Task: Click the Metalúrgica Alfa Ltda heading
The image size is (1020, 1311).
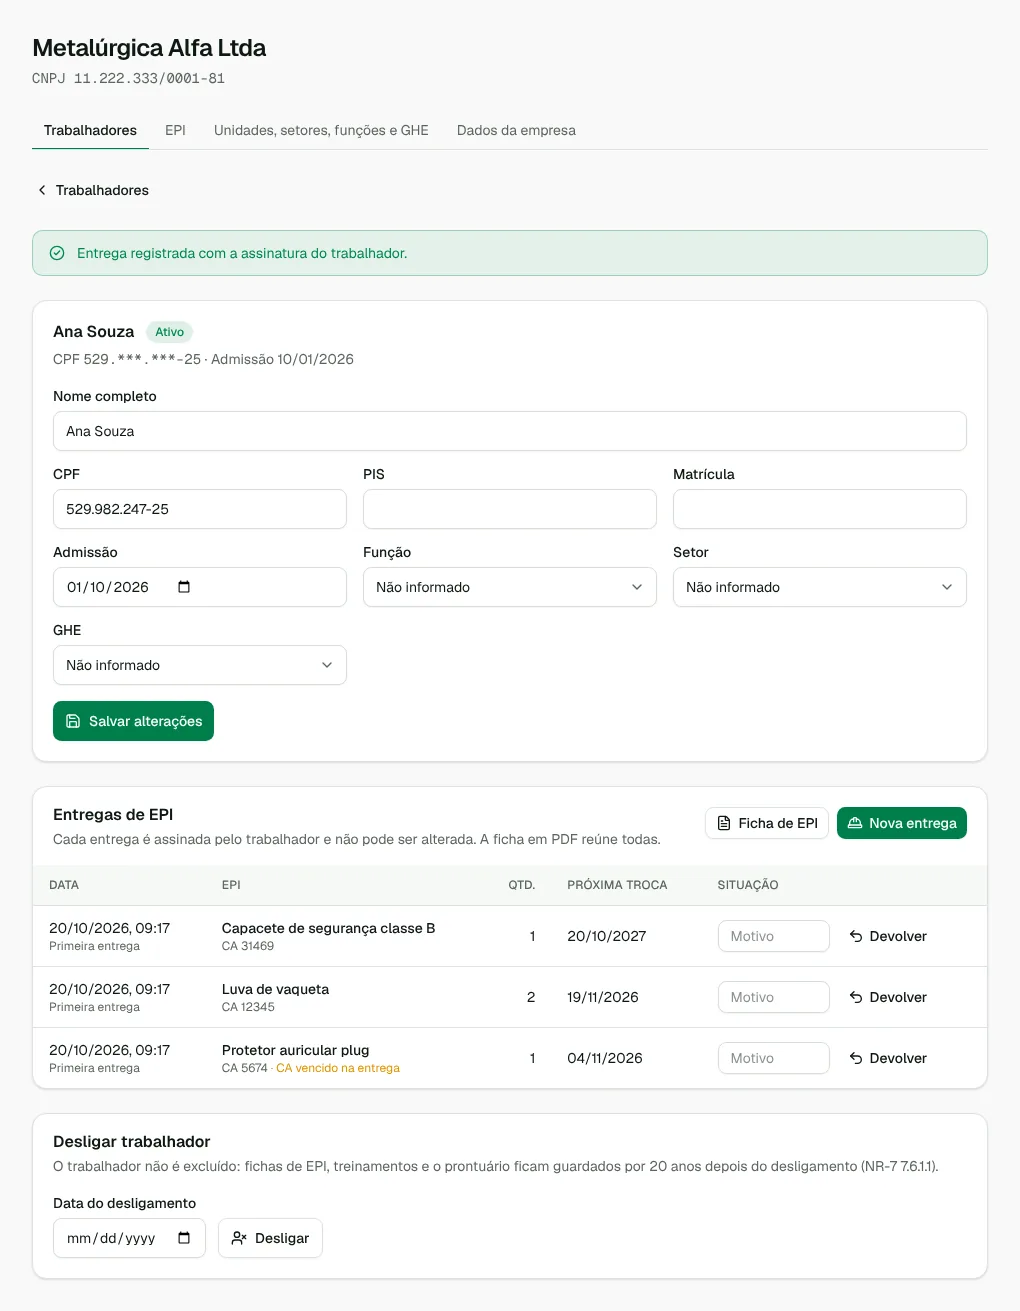Action: (x=149, y=48)
